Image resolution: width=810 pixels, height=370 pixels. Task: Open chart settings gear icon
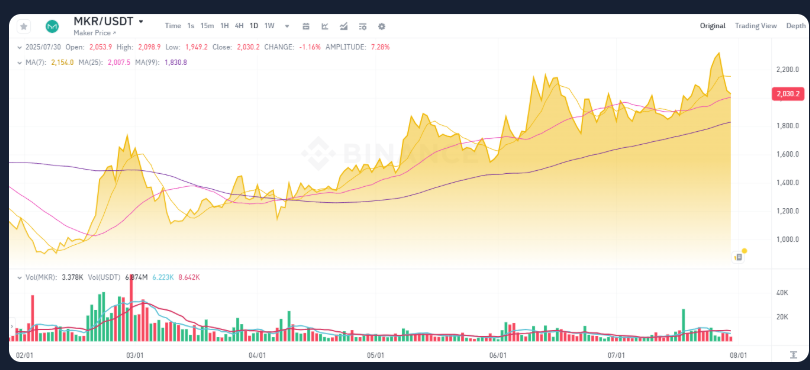tap(382, 26)
